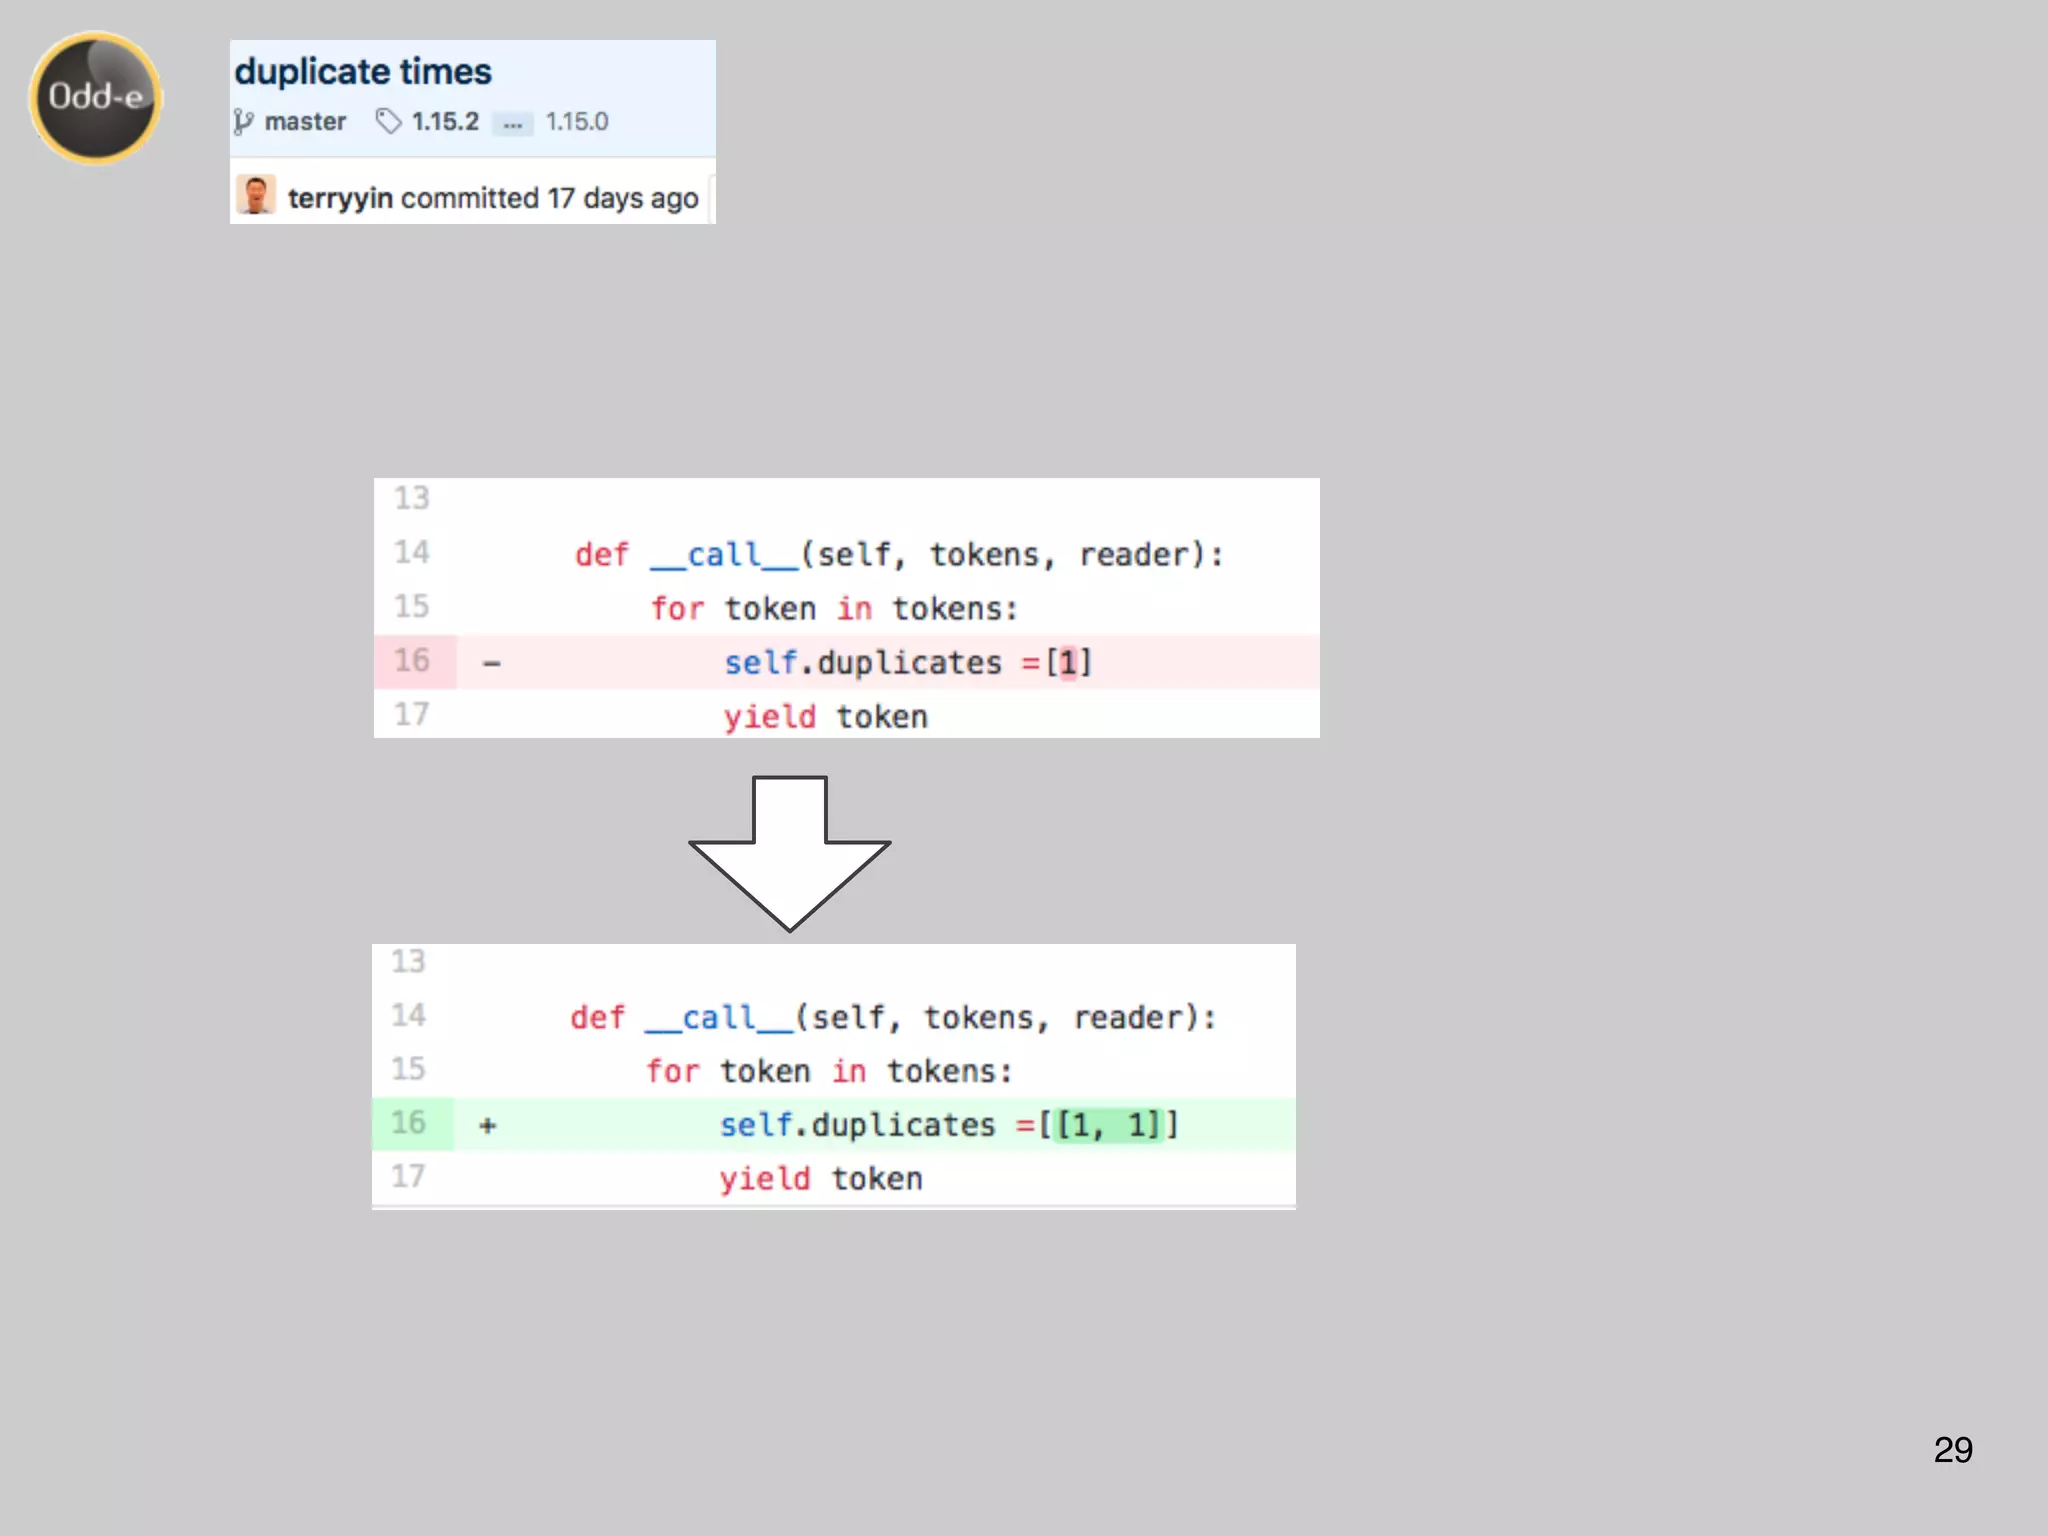Click the minus sign on removed line 16

tap(491, 663)
